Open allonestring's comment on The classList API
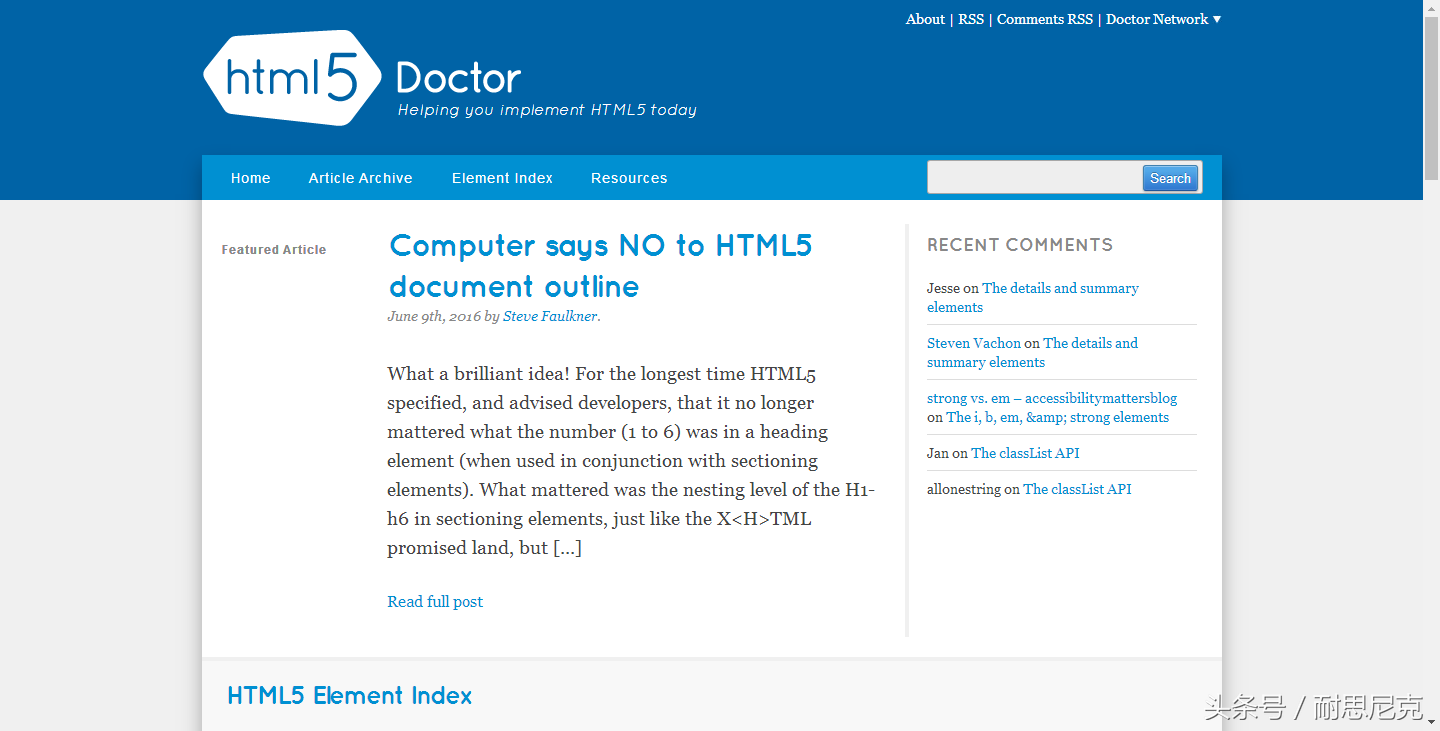Image resolution: width=1440 pixels, height=731 pixels. pos(1077,489)
